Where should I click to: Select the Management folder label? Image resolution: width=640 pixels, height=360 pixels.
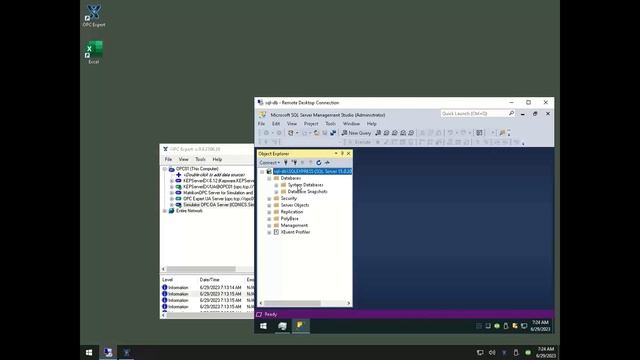294,225
